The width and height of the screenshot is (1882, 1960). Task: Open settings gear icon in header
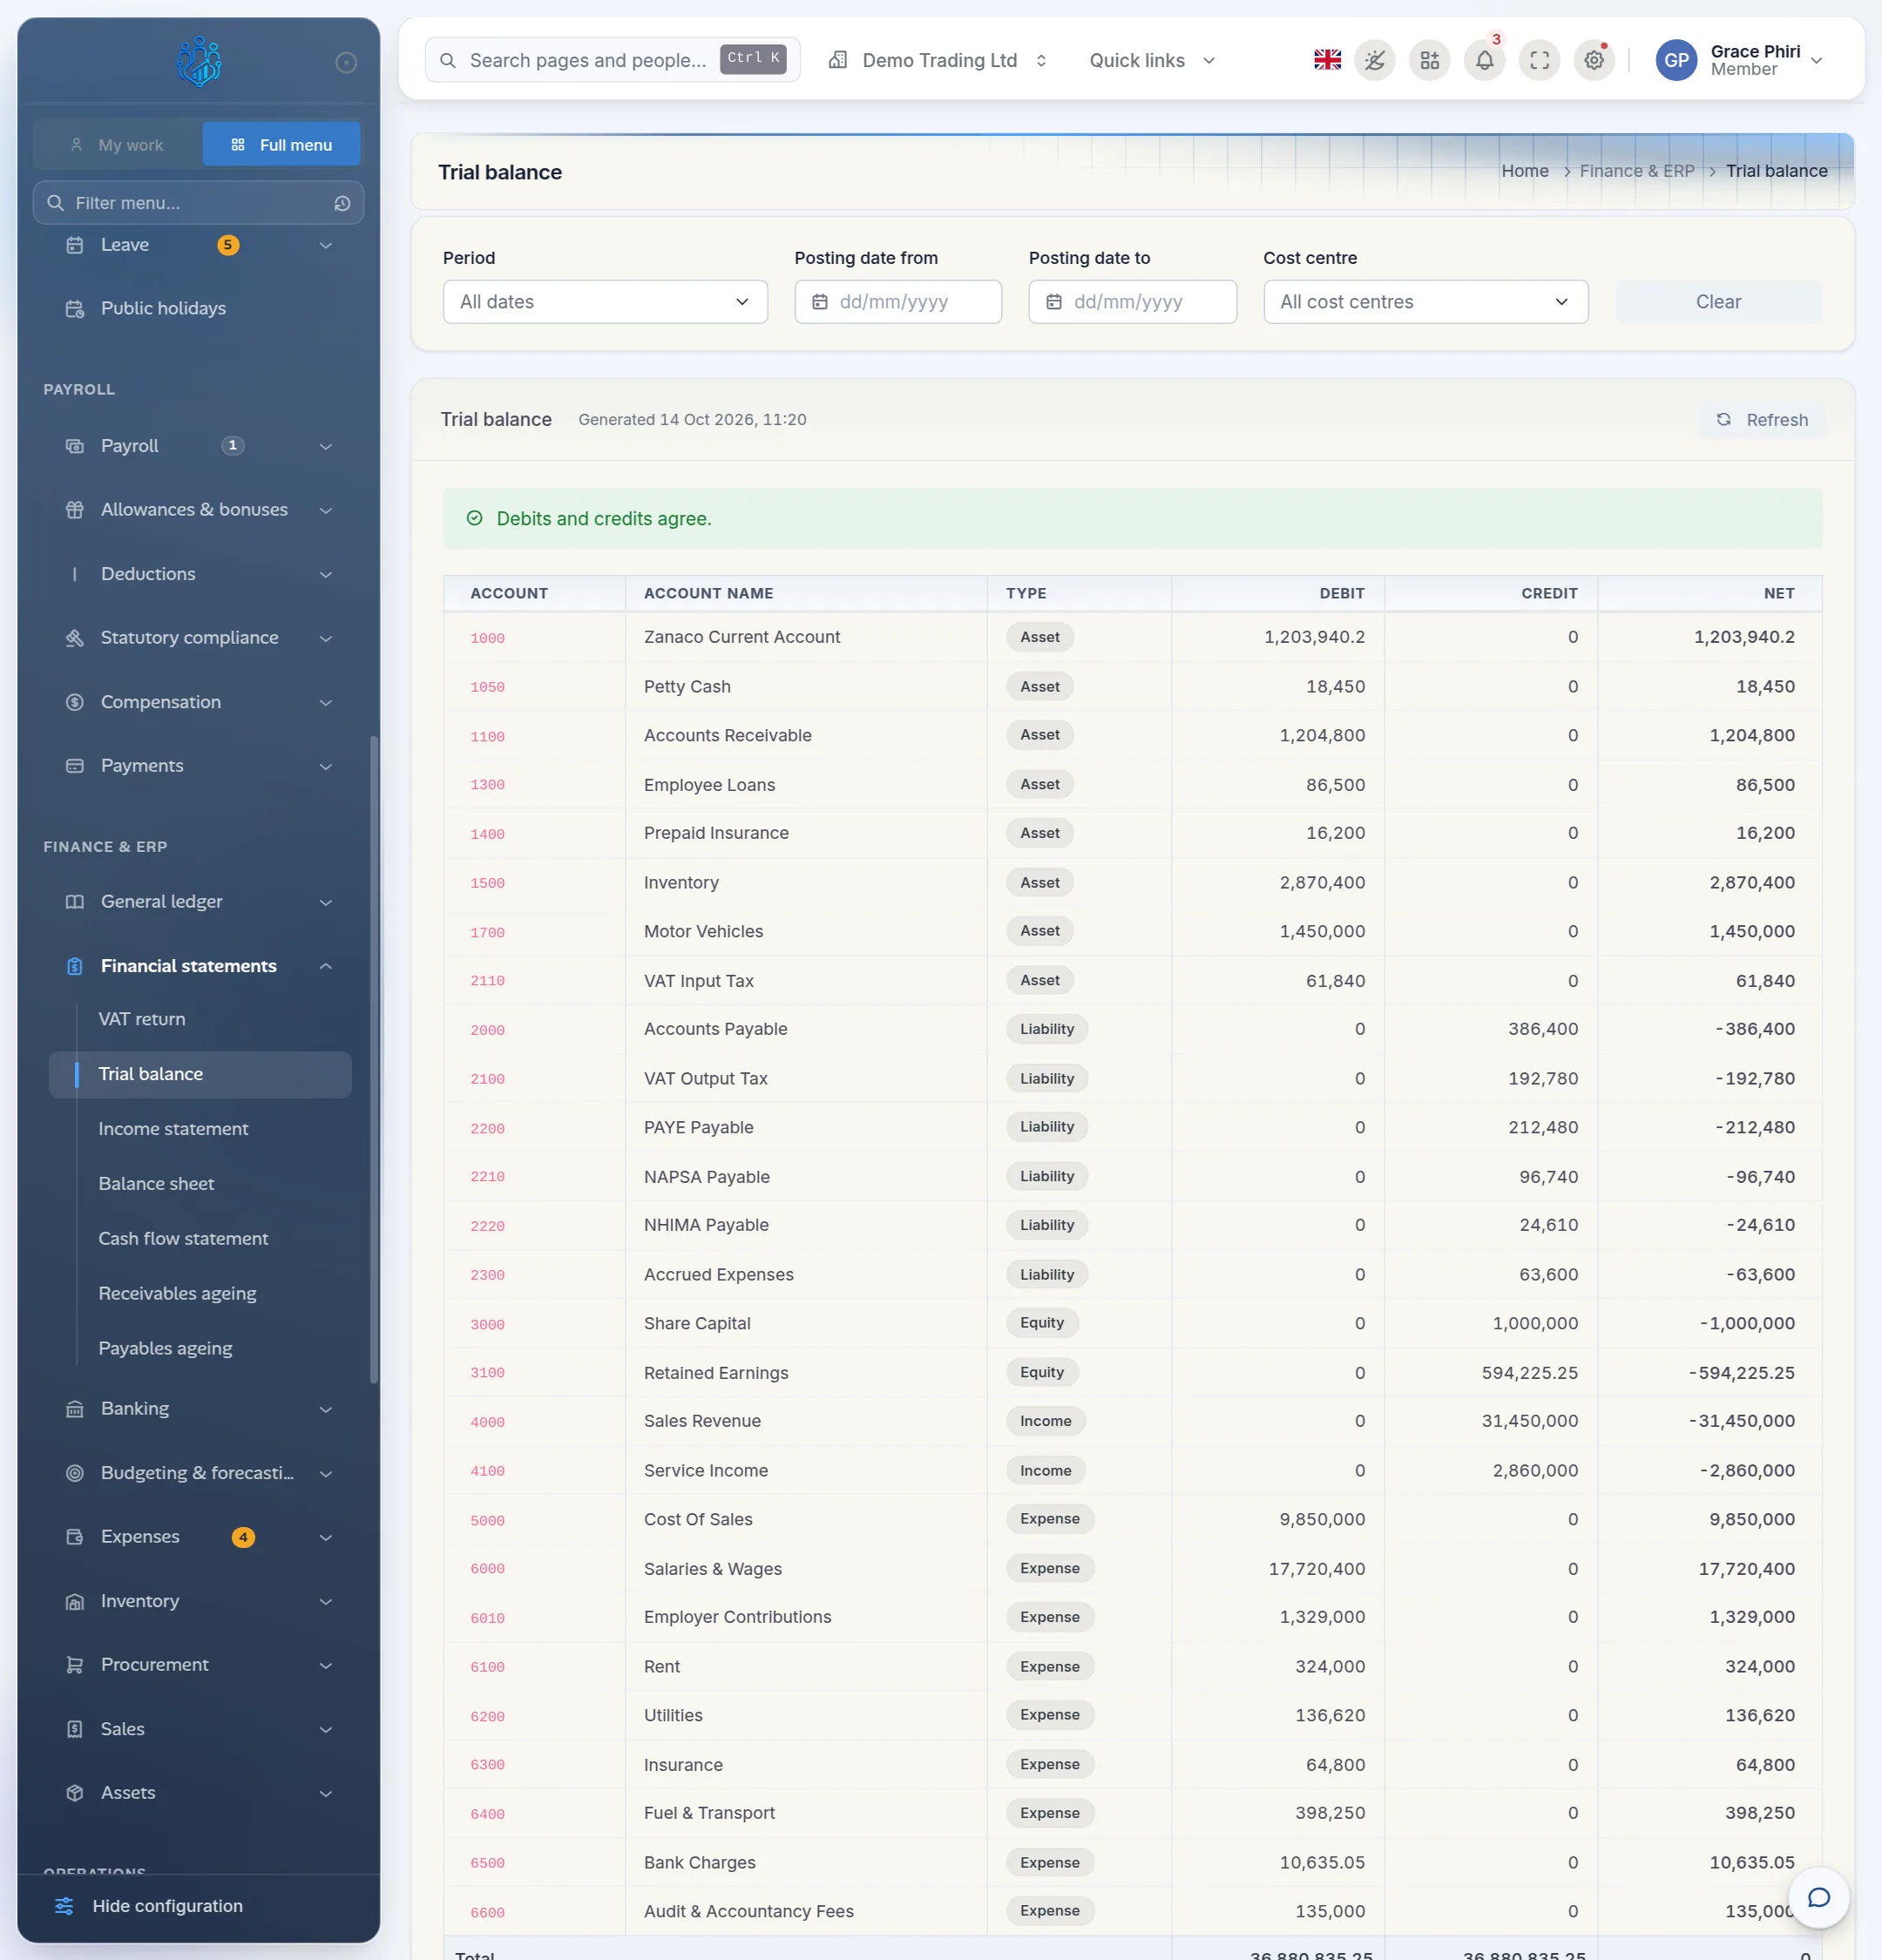(1594, 60)
